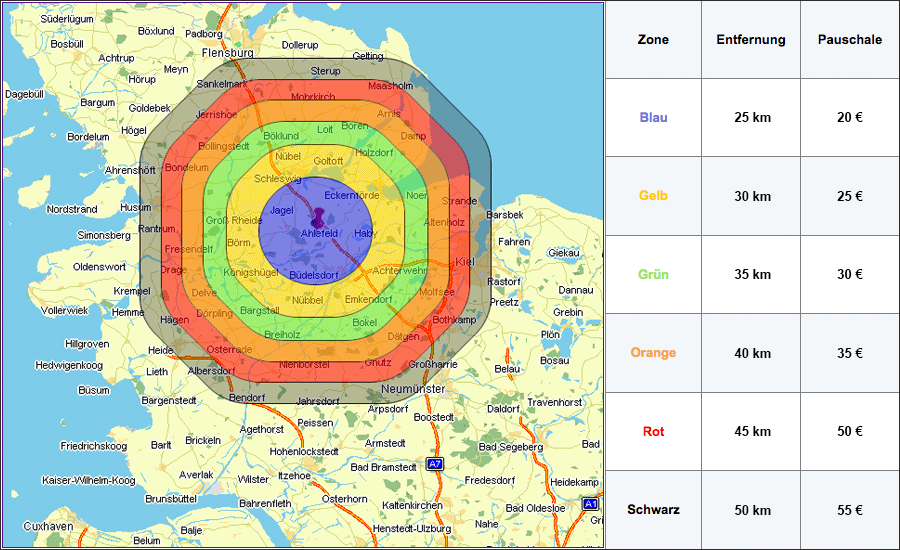Click the 'Breiholz' label in green zone

281,335
